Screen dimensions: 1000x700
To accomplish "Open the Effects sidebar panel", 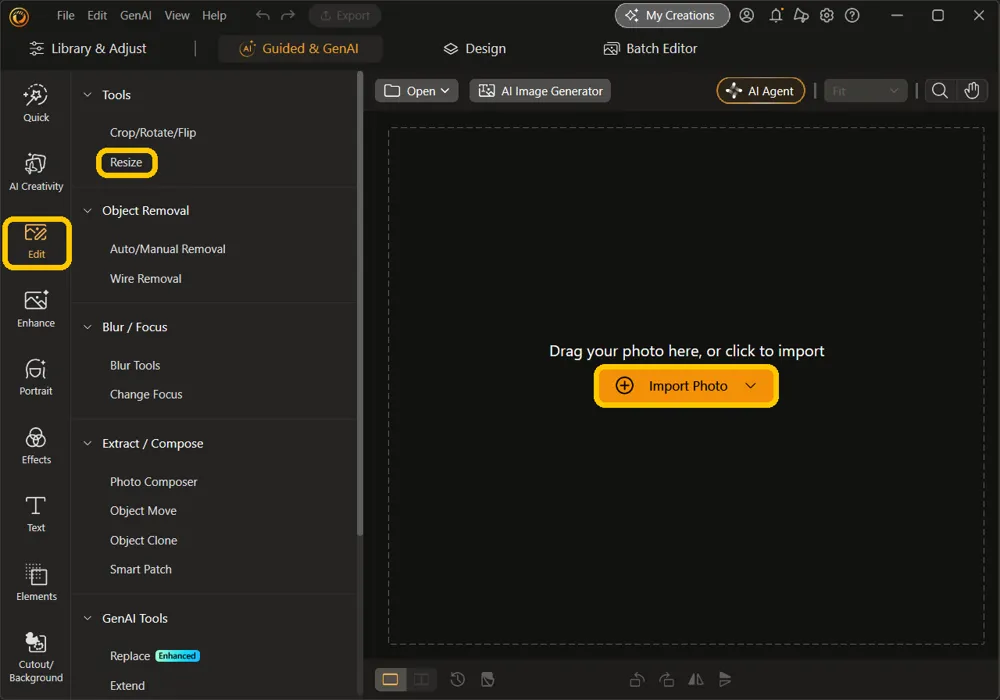I will pos(36,446).
